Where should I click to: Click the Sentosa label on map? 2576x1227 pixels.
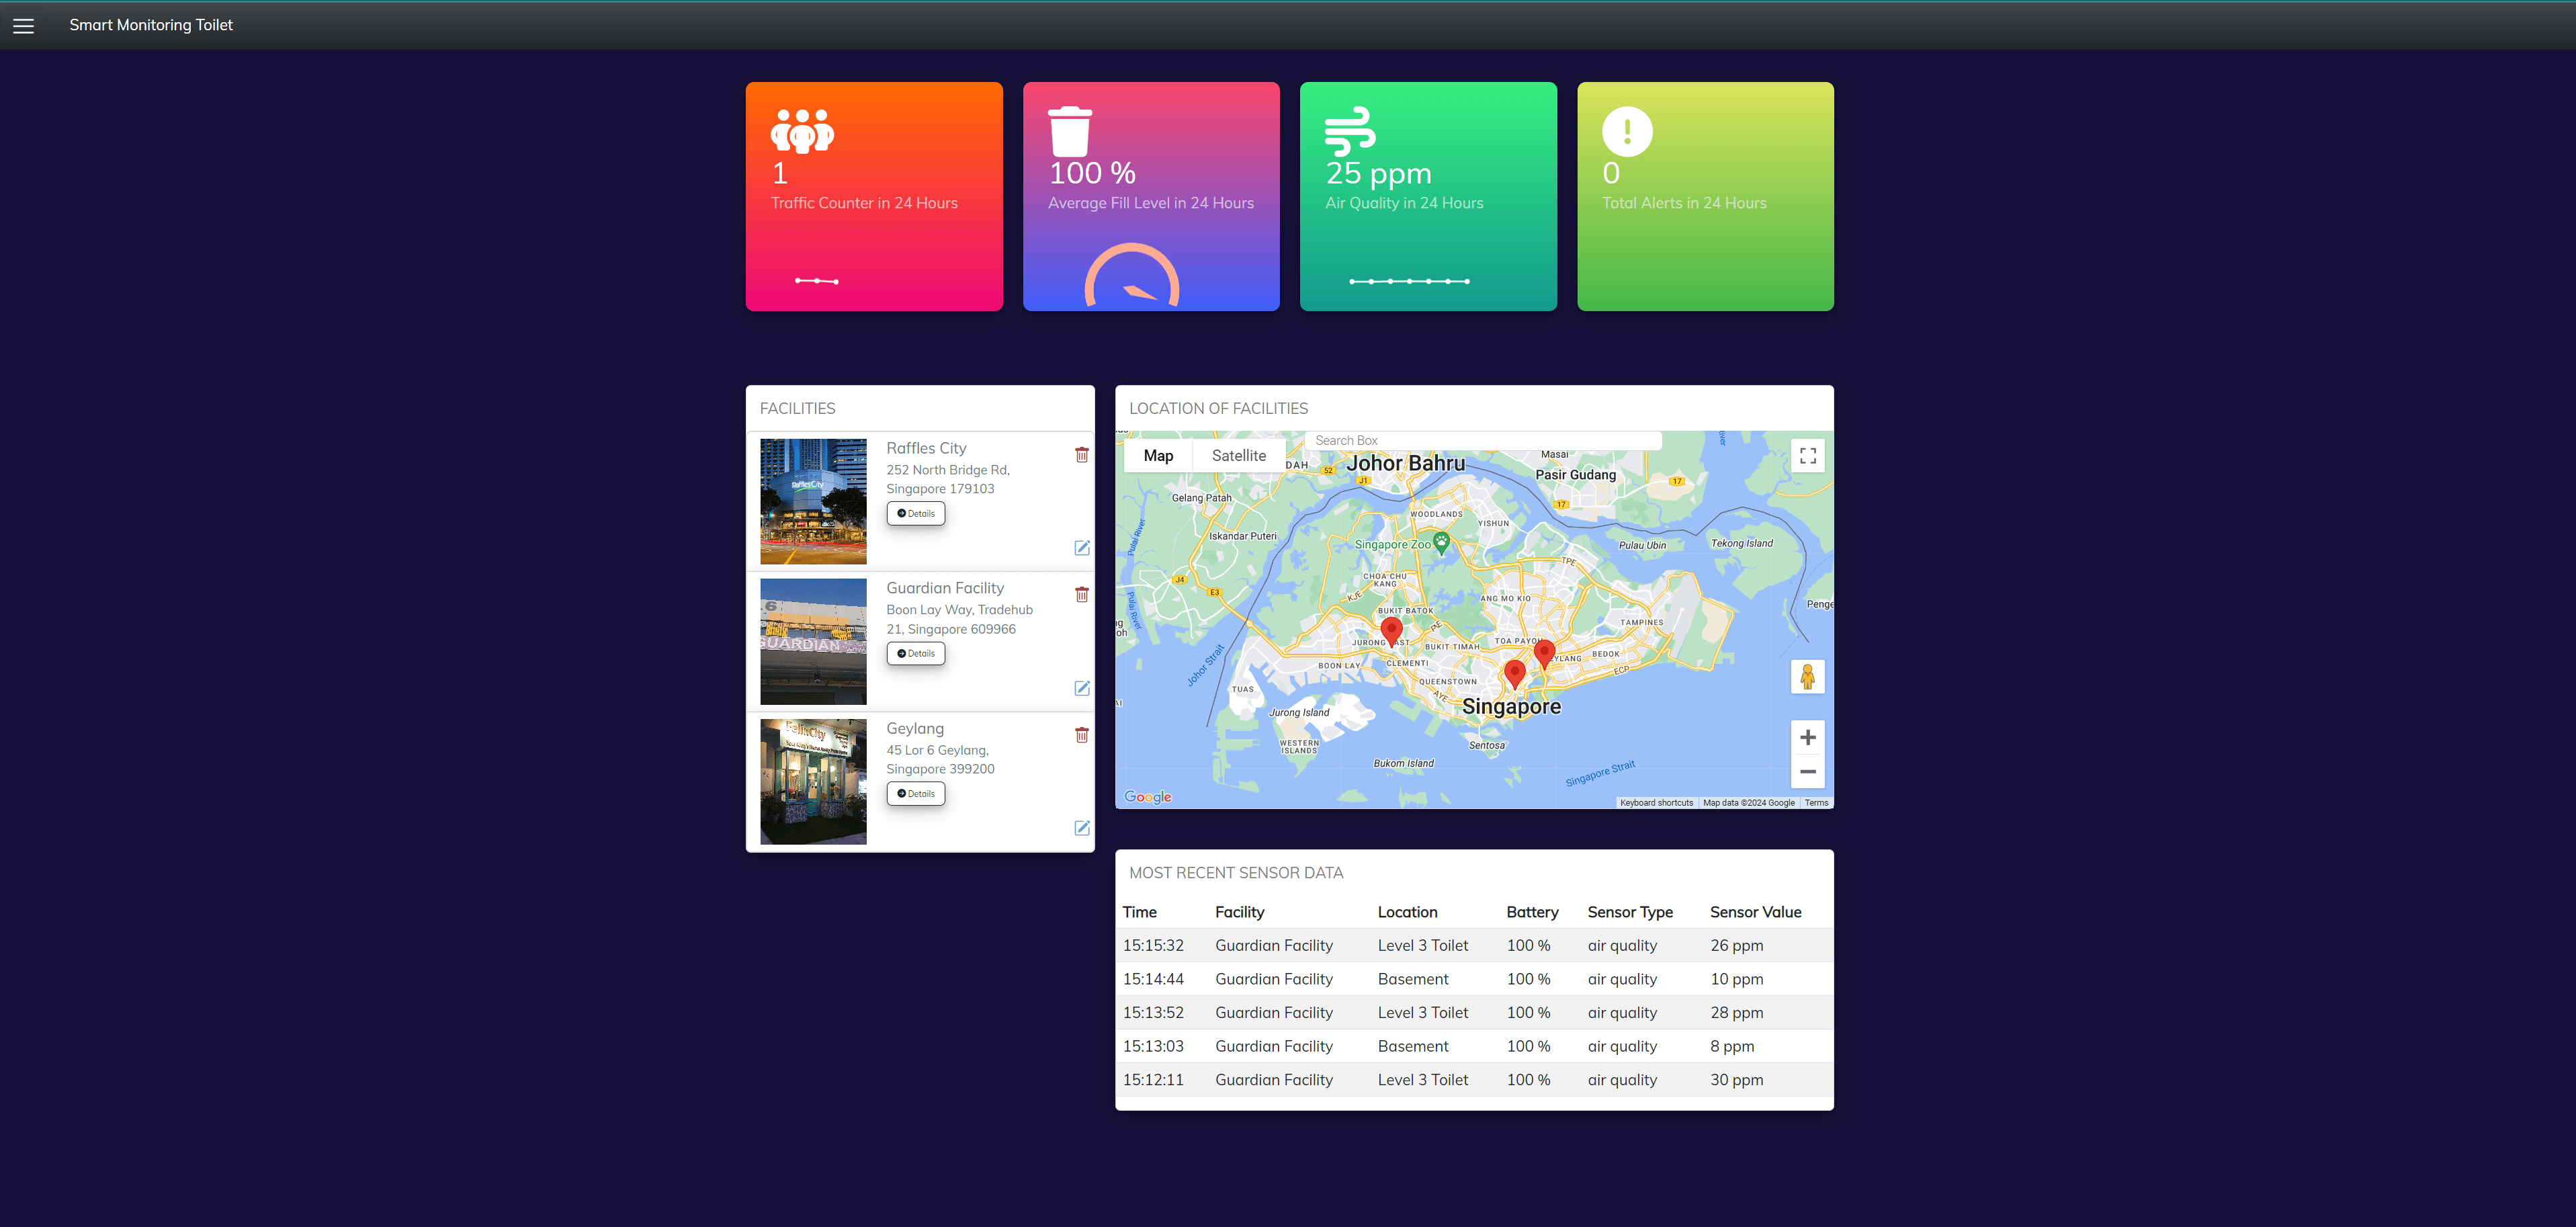pos(1486,745)
